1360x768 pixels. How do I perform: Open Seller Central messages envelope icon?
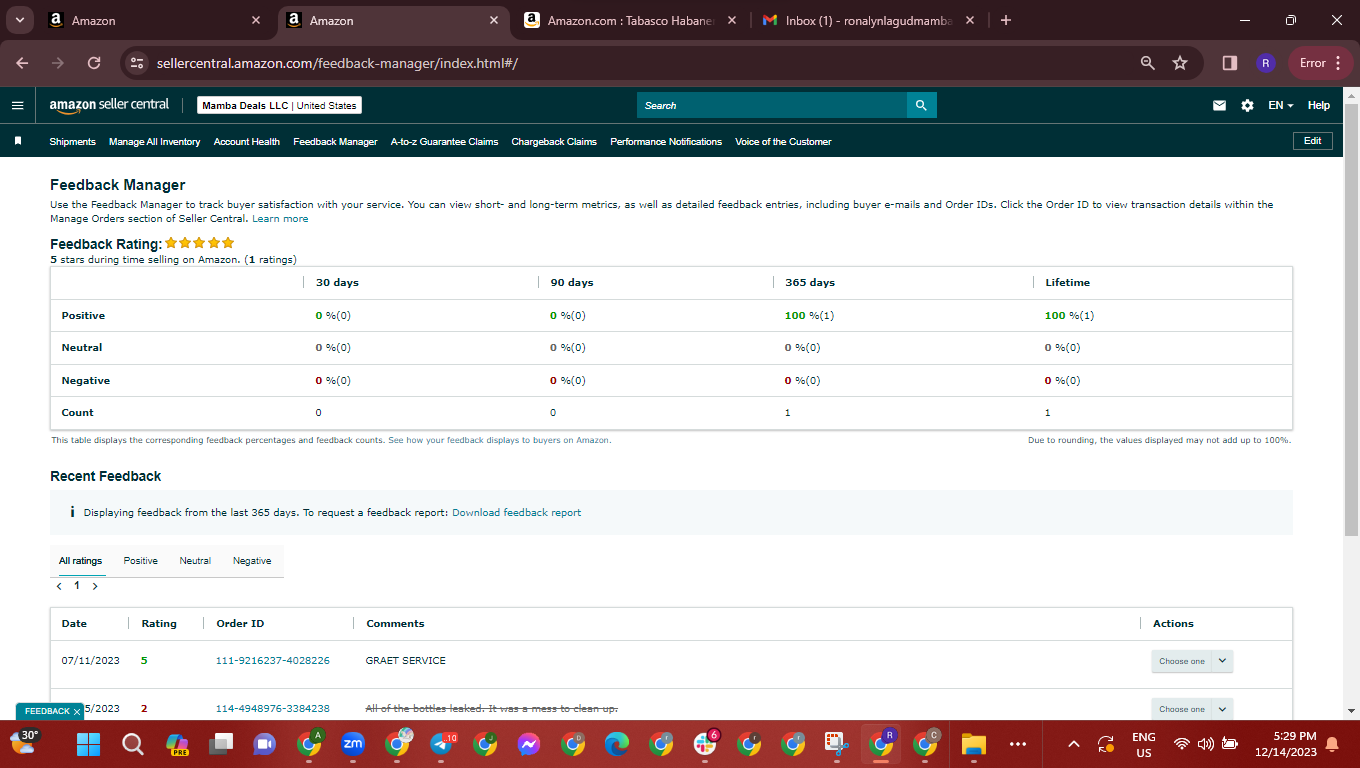pos(1219,105)
